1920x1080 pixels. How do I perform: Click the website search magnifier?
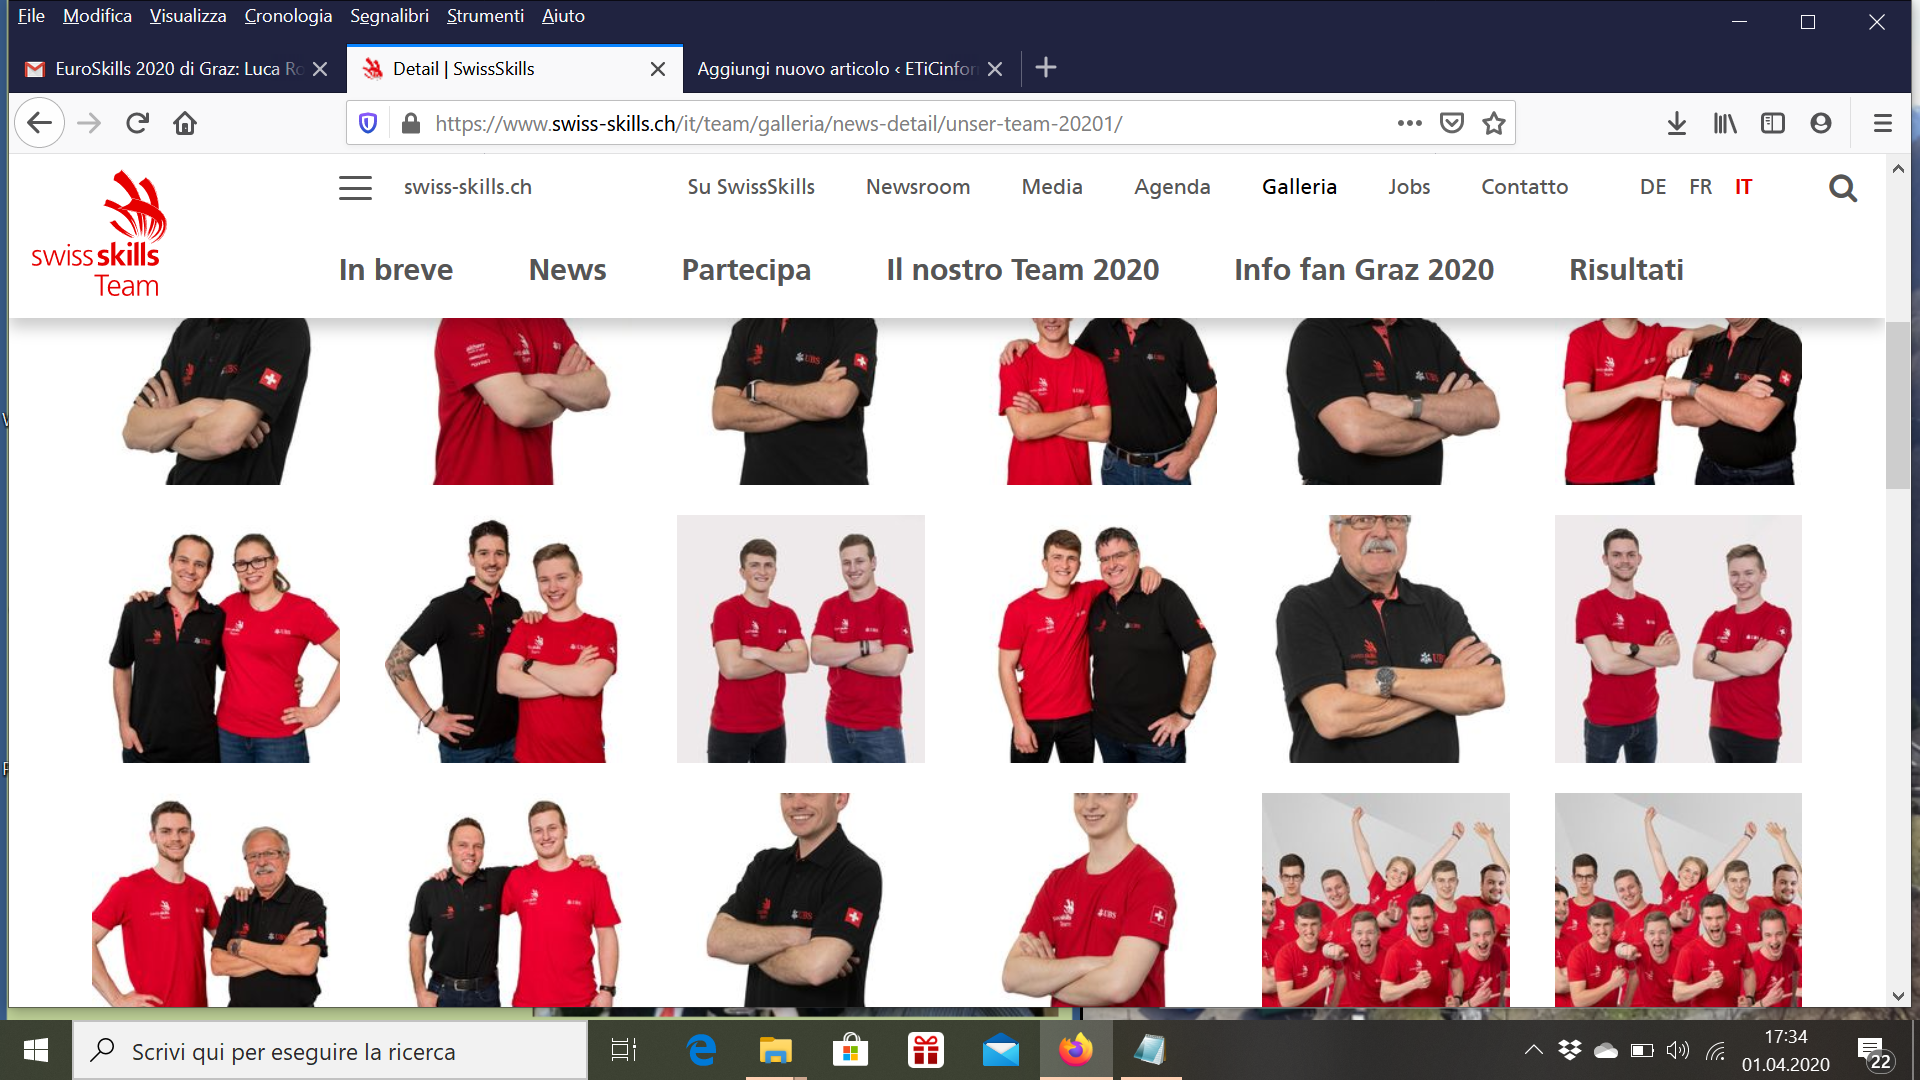click(x=1843, y=188)
